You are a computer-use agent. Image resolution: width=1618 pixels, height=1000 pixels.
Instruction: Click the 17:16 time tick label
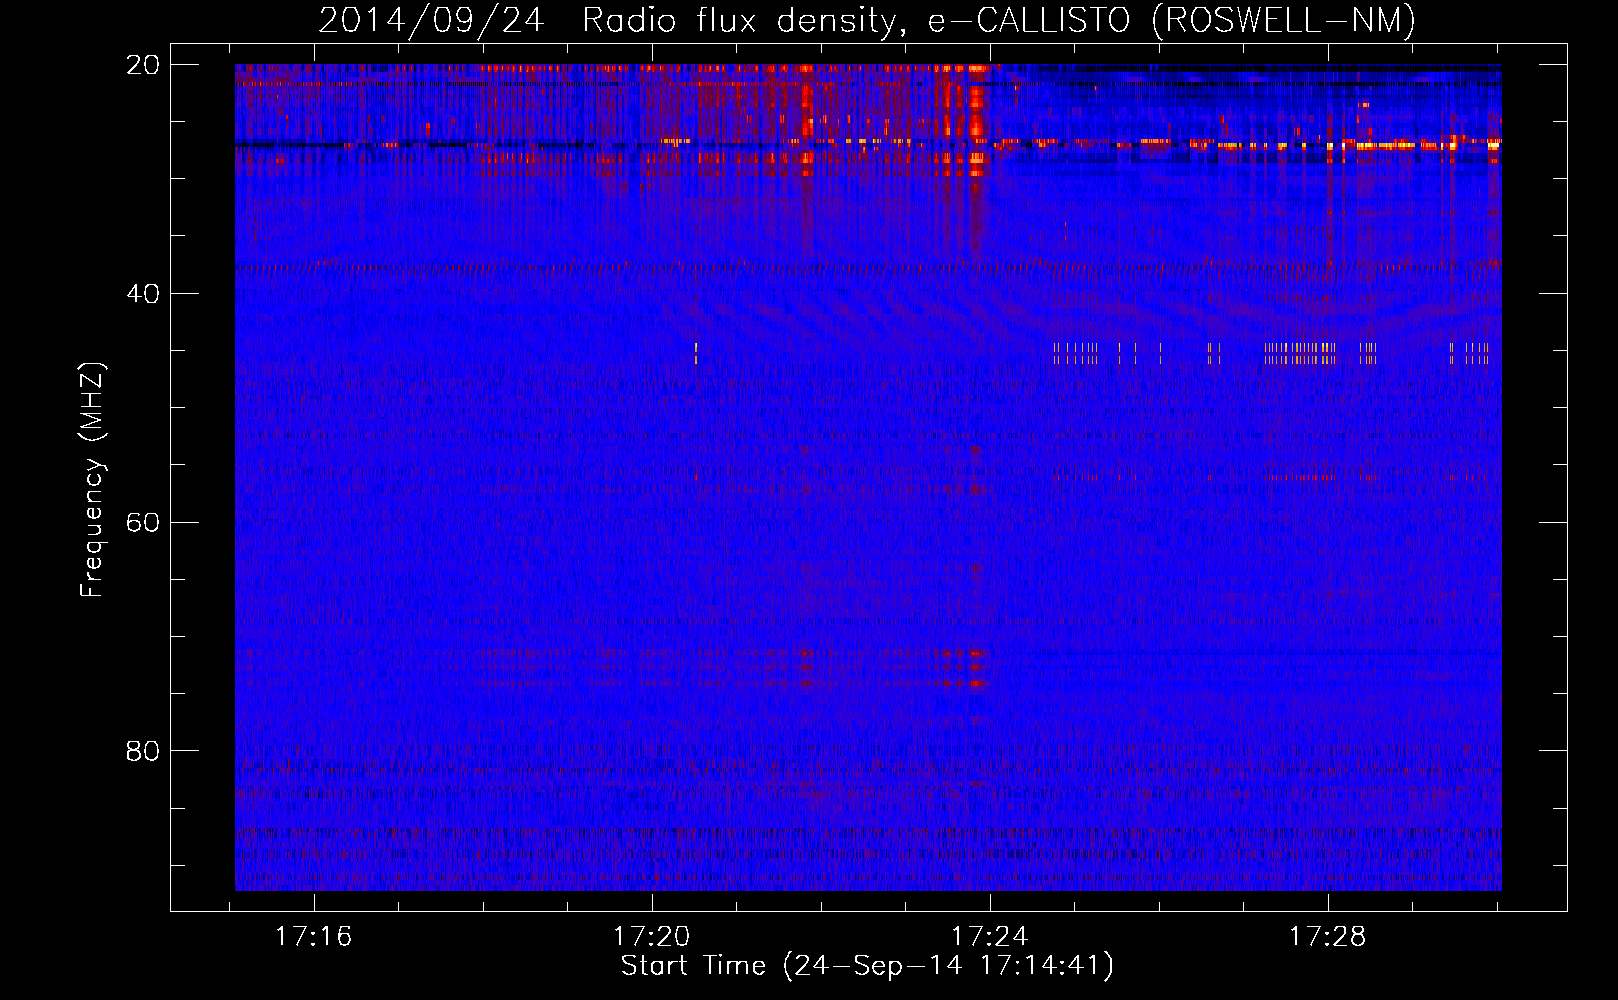314,937
